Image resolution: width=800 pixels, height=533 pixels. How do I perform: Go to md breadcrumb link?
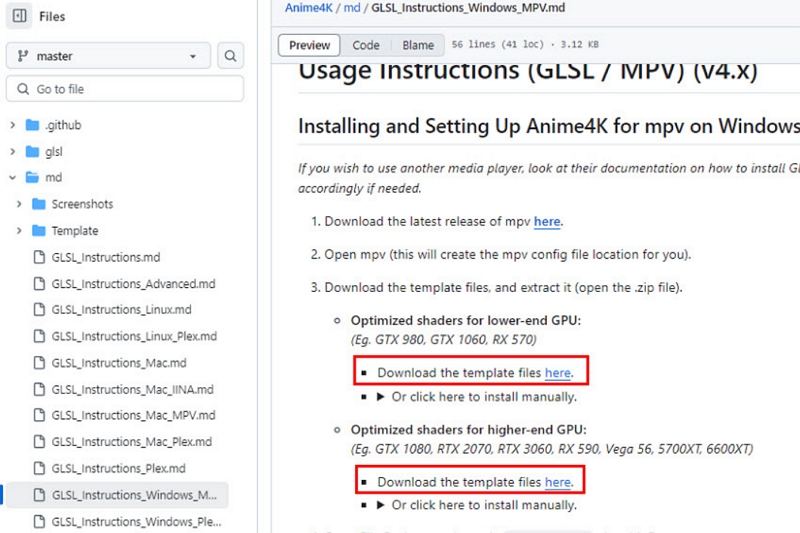(x=352, y=8)
